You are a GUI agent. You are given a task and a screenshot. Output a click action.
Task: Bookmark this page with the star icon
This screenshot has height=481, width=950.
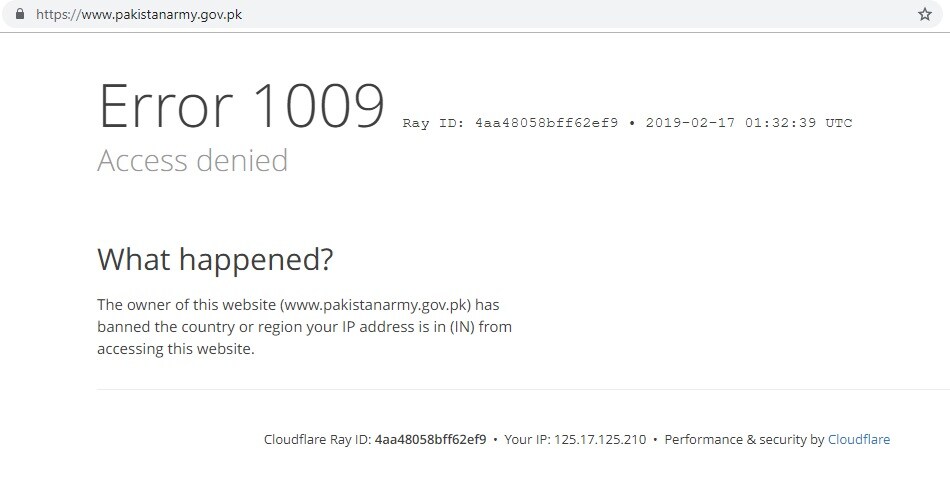925,14
